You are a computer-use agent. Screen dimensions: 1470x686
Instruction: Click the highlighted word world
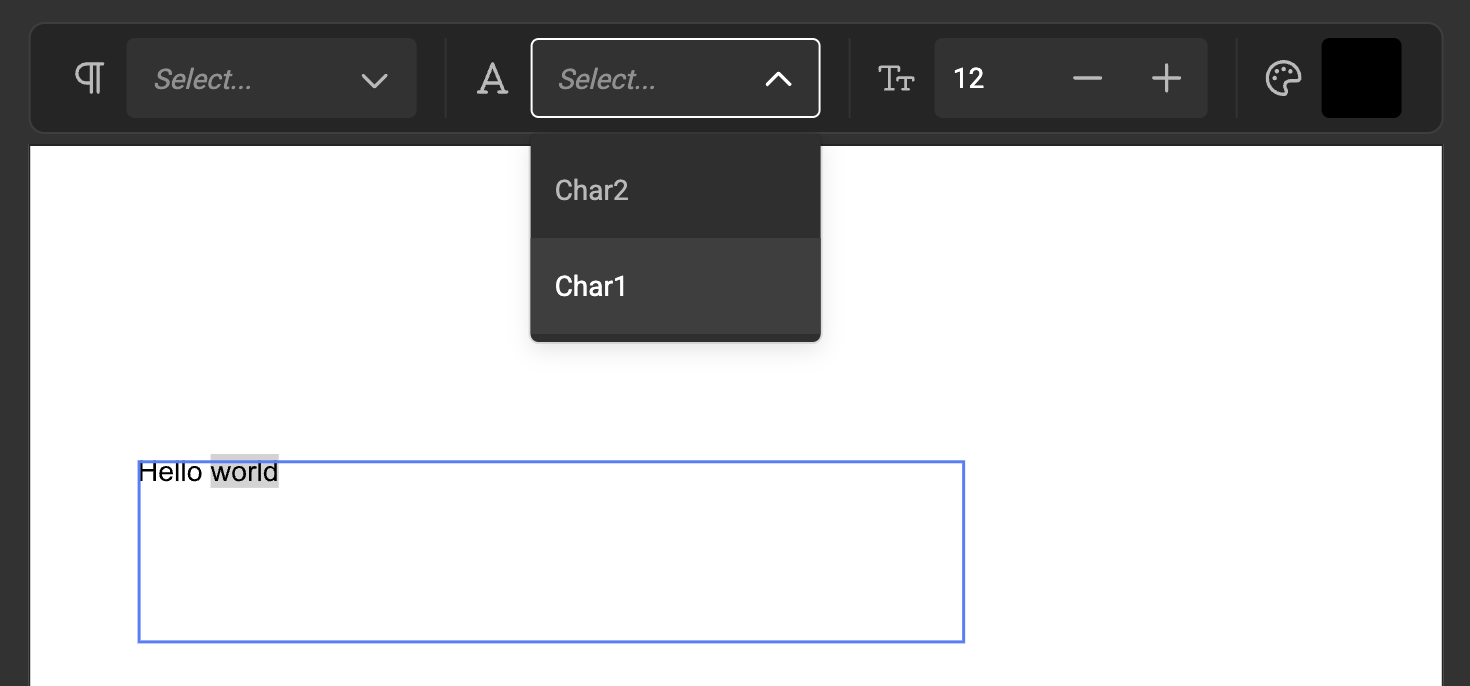point(244,472)
